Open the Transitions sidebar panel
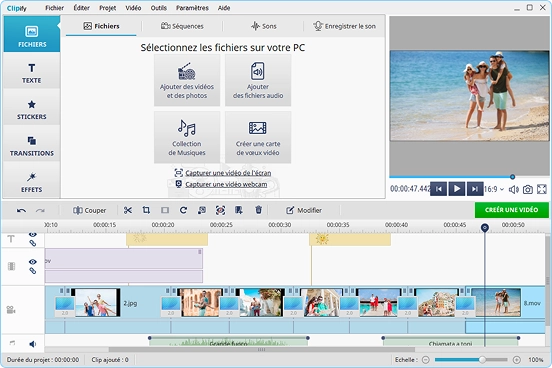Screen dimensions: 552x368 32,146
